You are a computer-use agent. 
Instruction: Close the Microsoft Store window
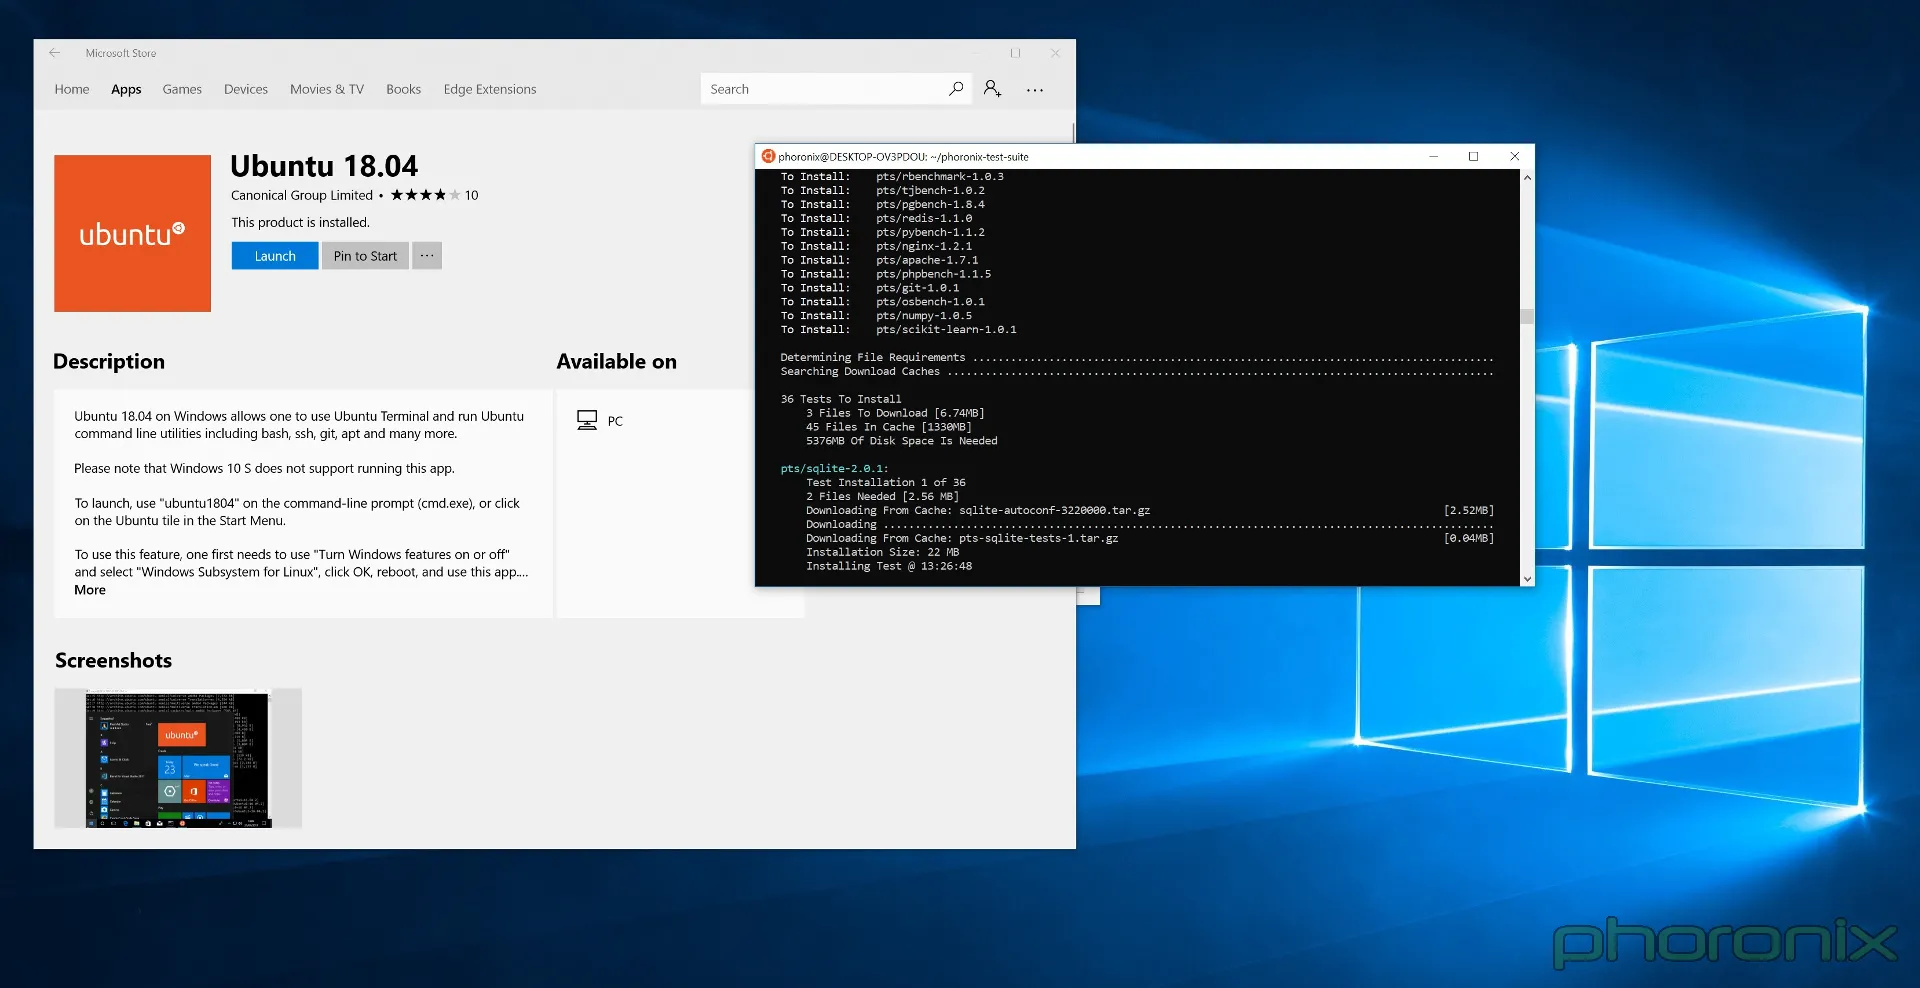1055,53
